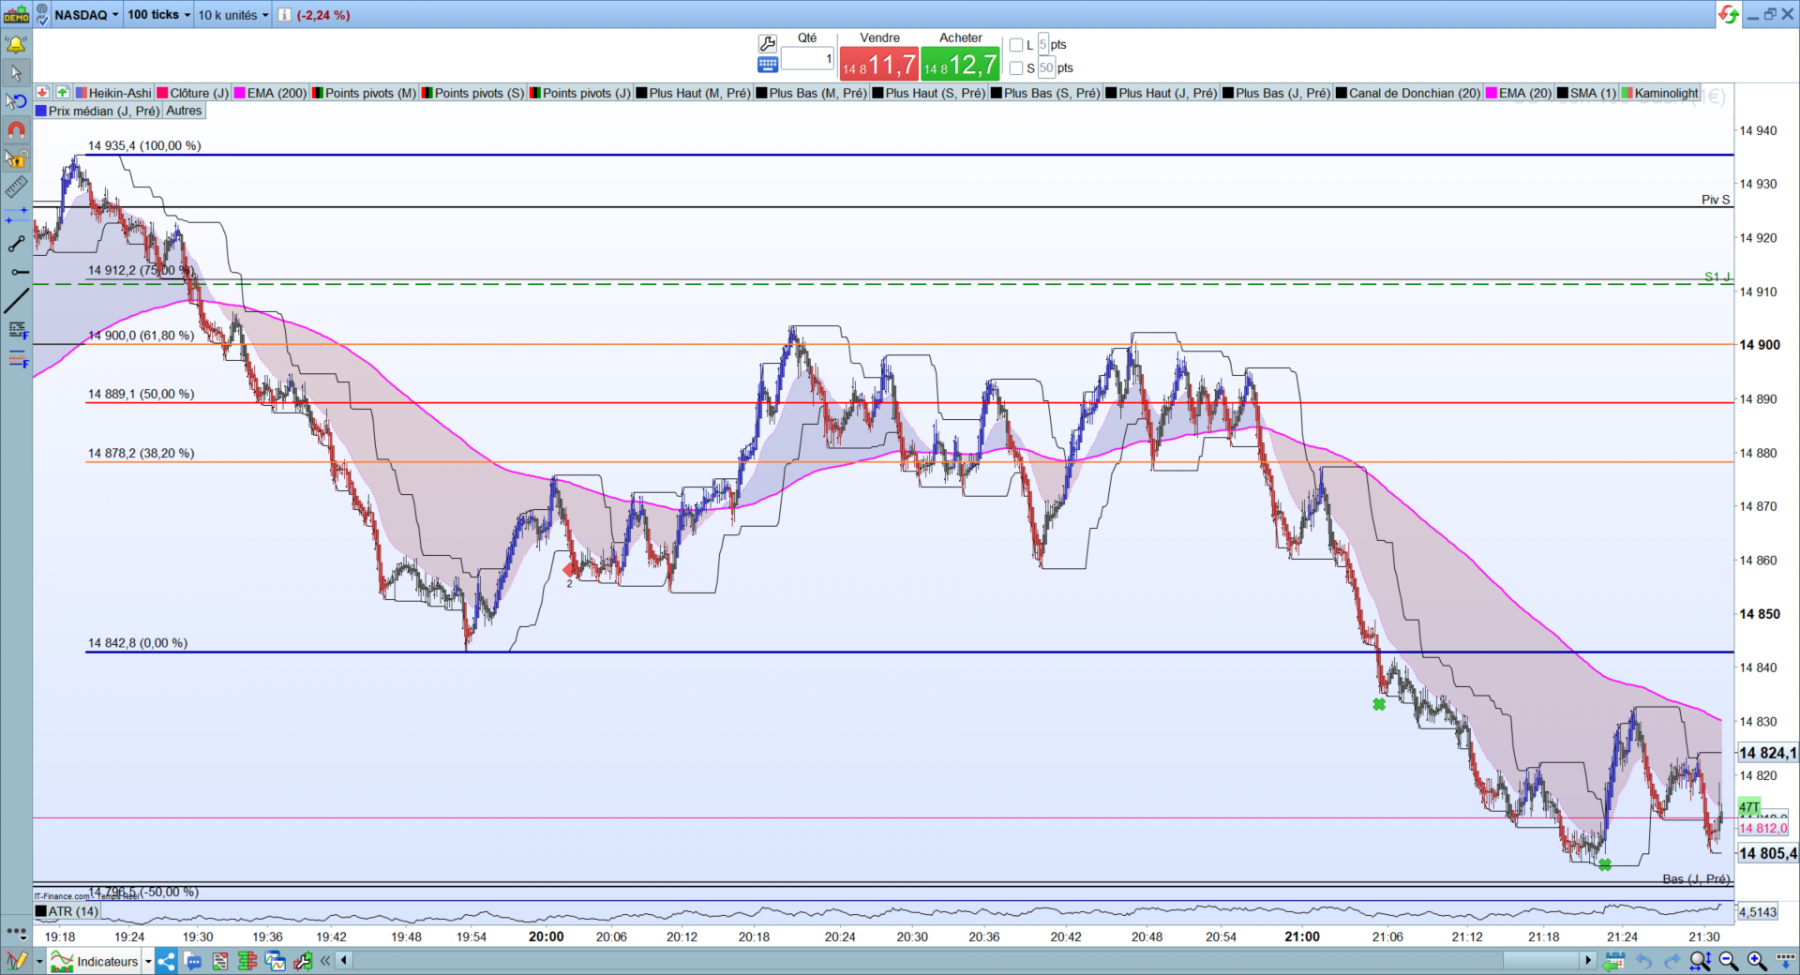Click the Qté quantity input field
This screenshot has width=1800, height=975.
pyautogui.click(x=807, y=59)
